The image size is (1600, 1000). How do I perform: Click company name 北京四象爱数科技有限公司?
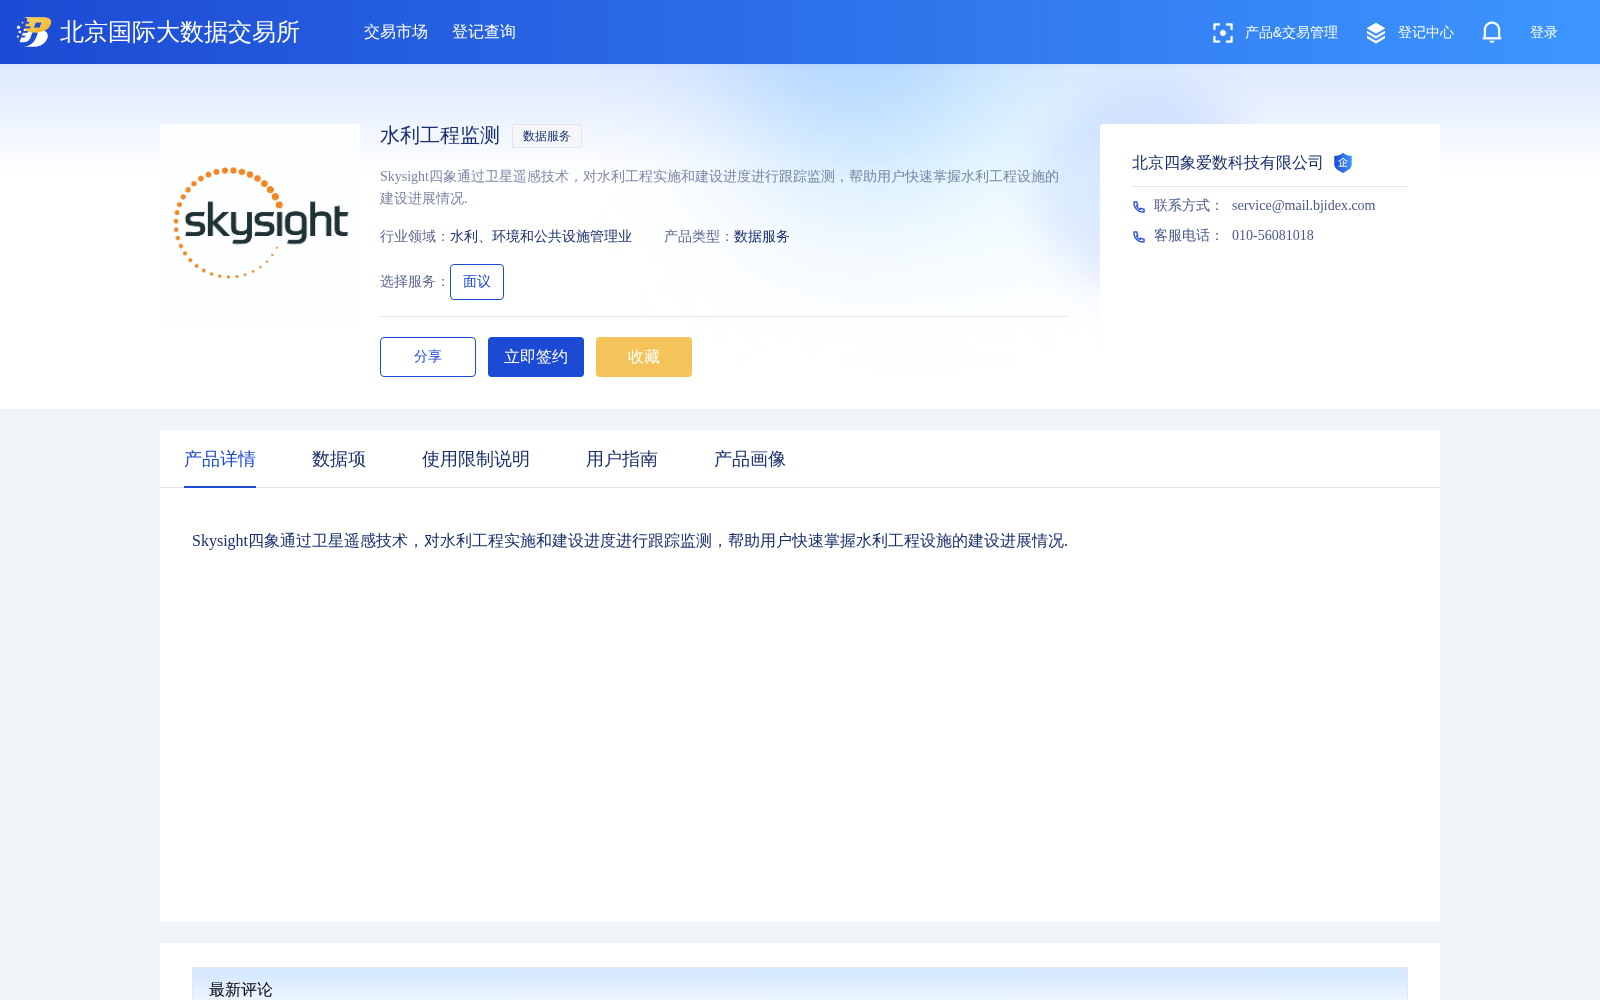pos(1228,163)
